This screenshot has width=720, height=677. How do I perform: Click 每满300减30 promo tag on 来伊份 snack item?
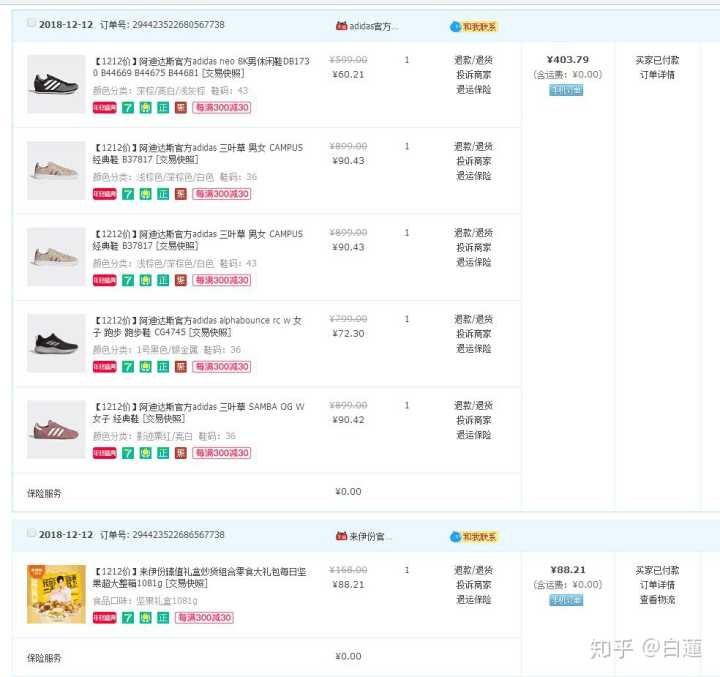click(x=204, y=617)
